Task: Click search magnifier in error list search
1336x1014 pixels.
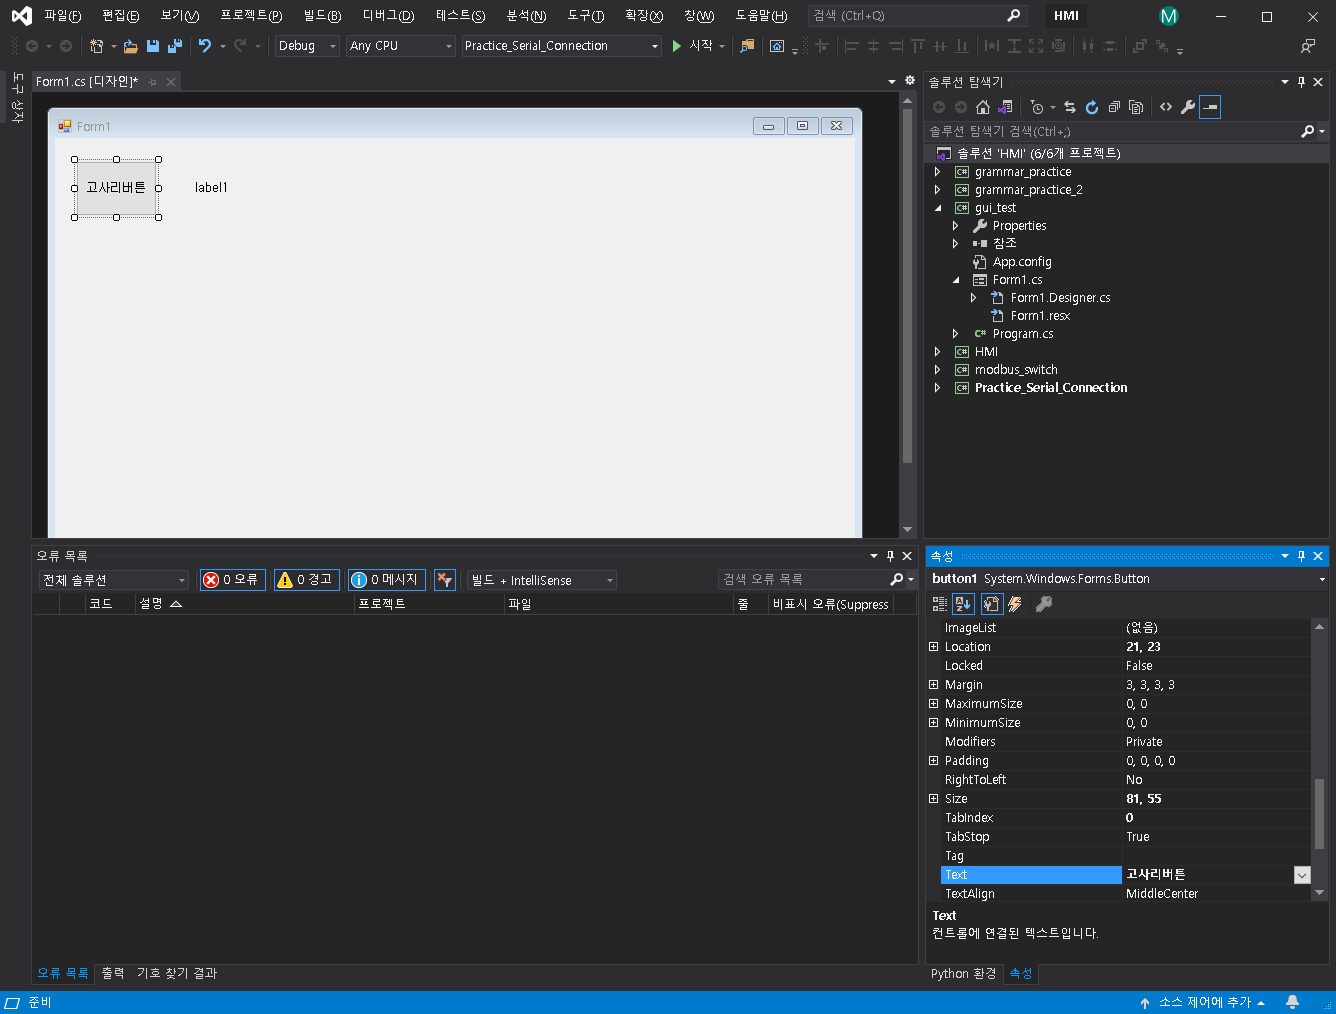Action: 896,579
